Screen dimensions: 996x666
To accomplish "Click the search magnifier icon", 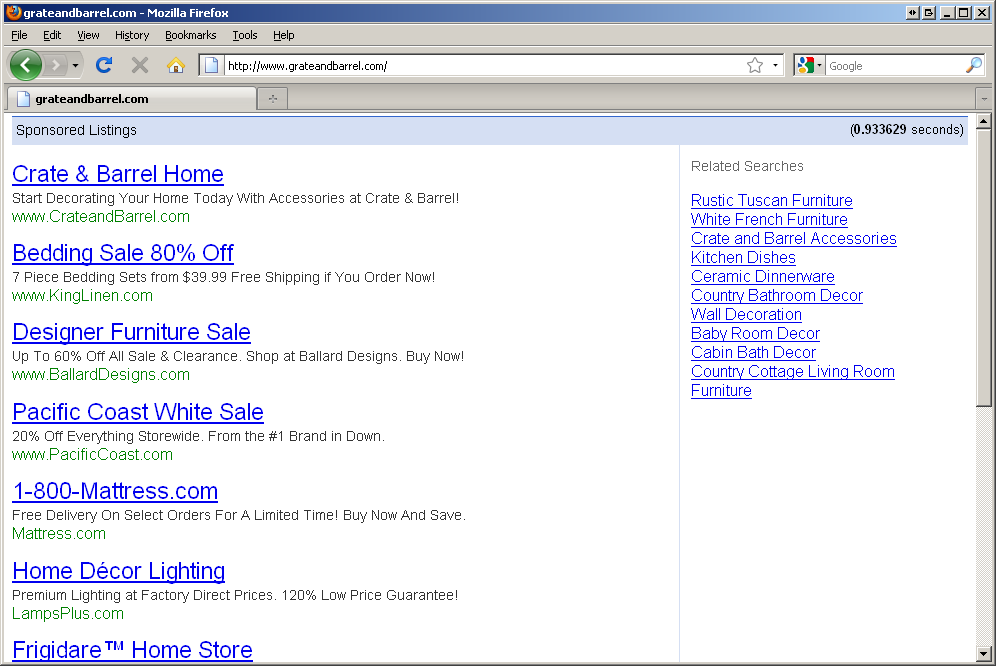I will [x=974, y=65].
